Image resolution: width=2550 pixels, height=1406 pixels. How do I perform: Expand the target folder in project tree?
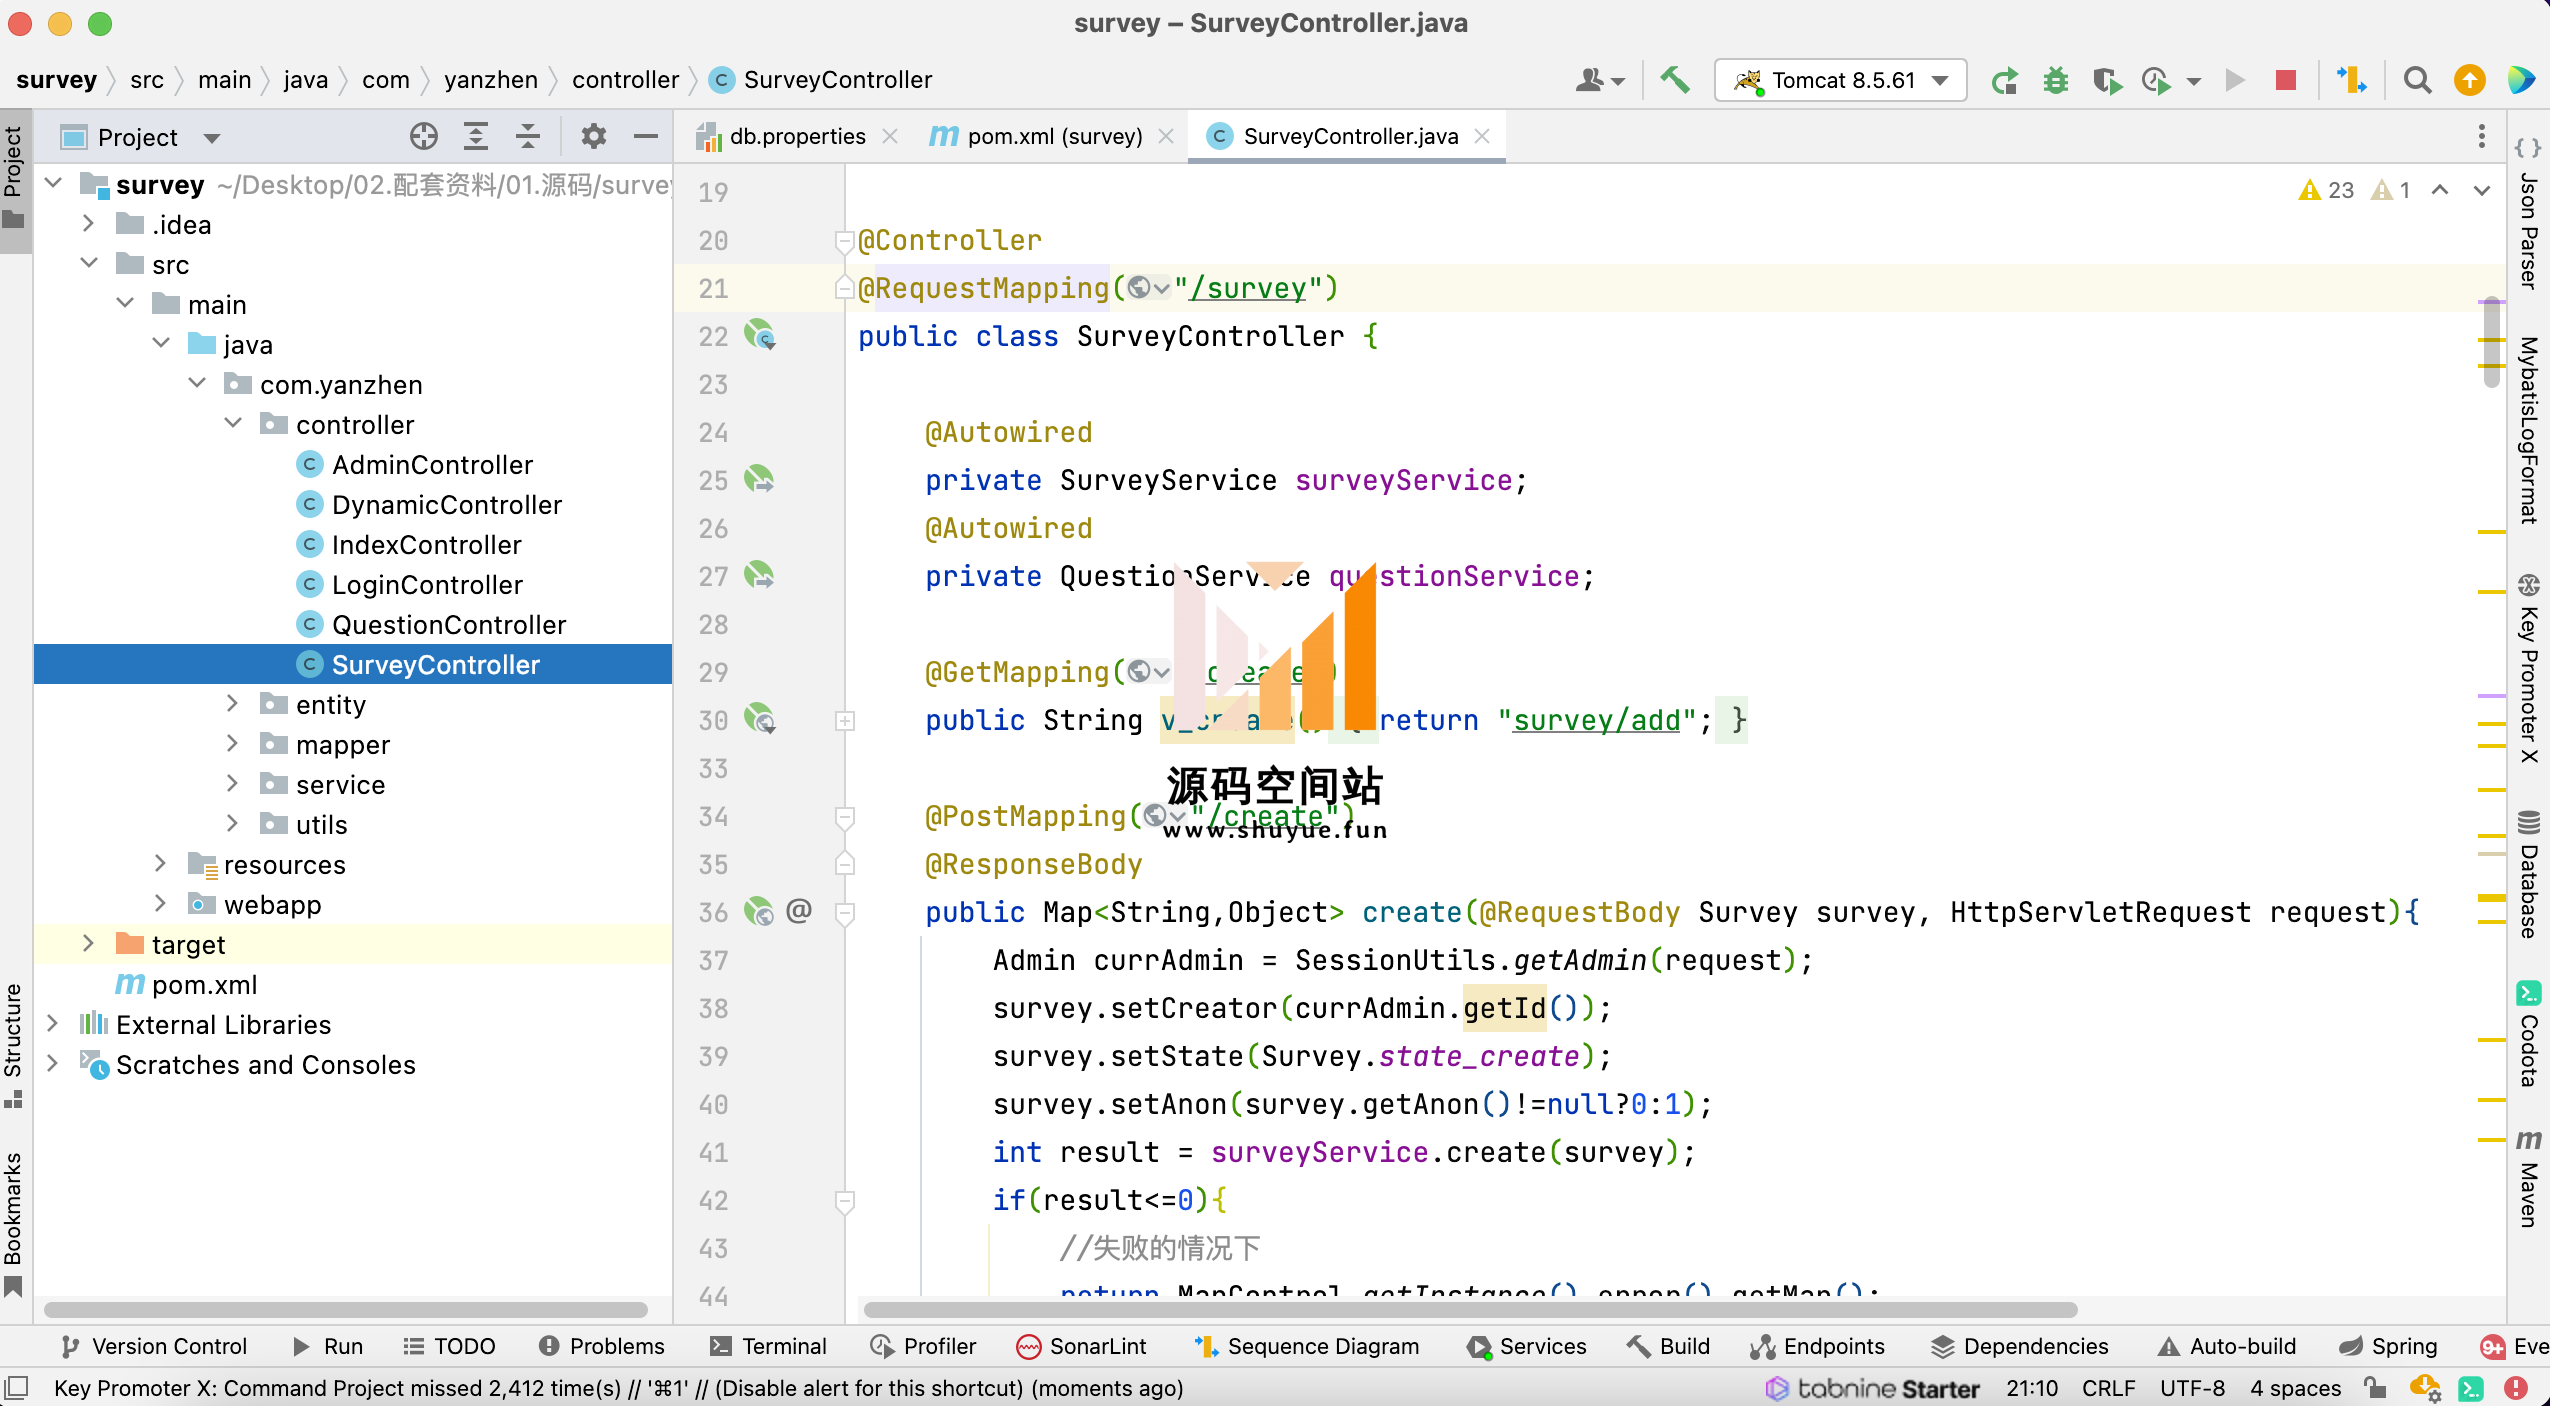(x=88, y=944)
